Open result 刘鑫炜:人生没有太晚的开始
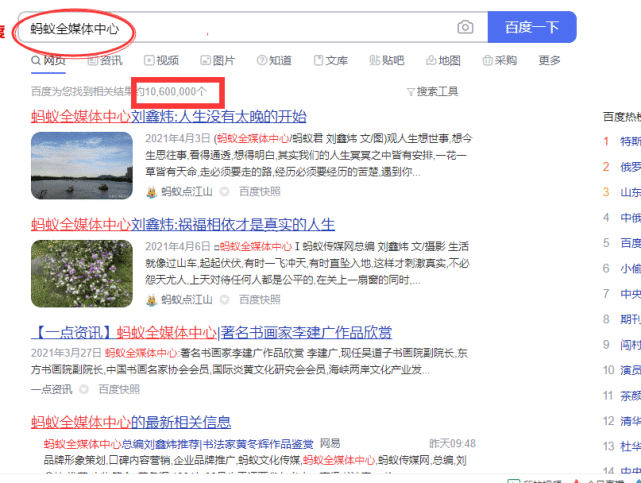The image size is (641, 483). pyautogui.click(x=168, y=116)
